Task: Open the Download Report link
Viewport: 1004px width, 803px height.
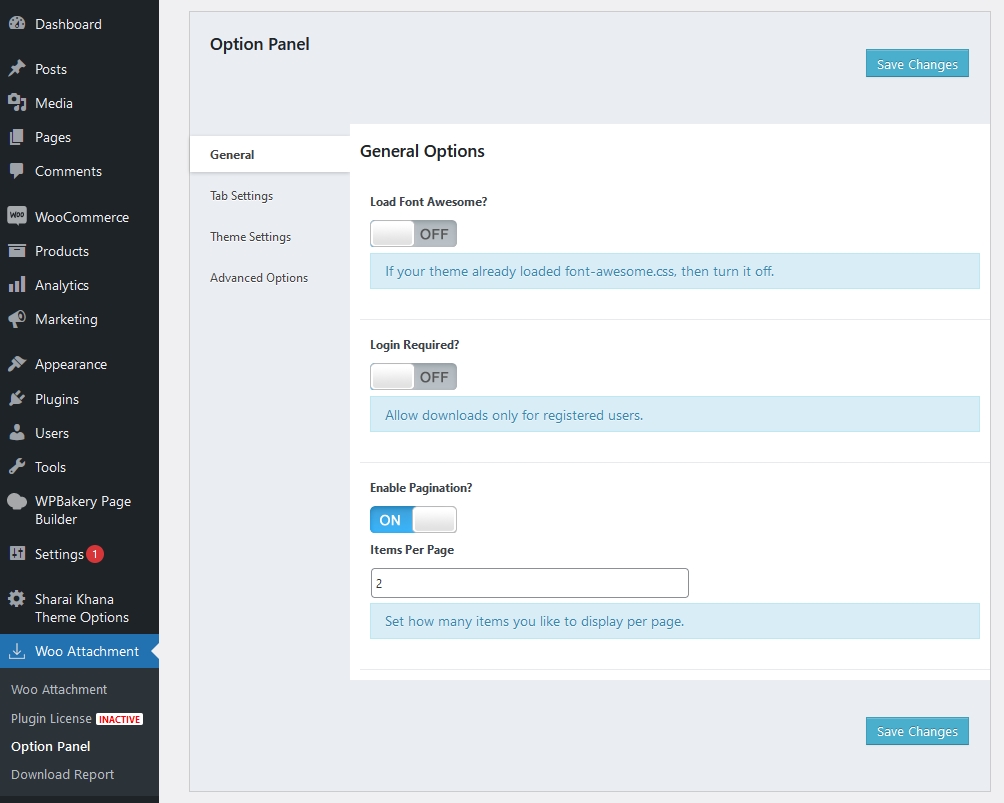Action: pyautogui.click(x=62, y=774)
